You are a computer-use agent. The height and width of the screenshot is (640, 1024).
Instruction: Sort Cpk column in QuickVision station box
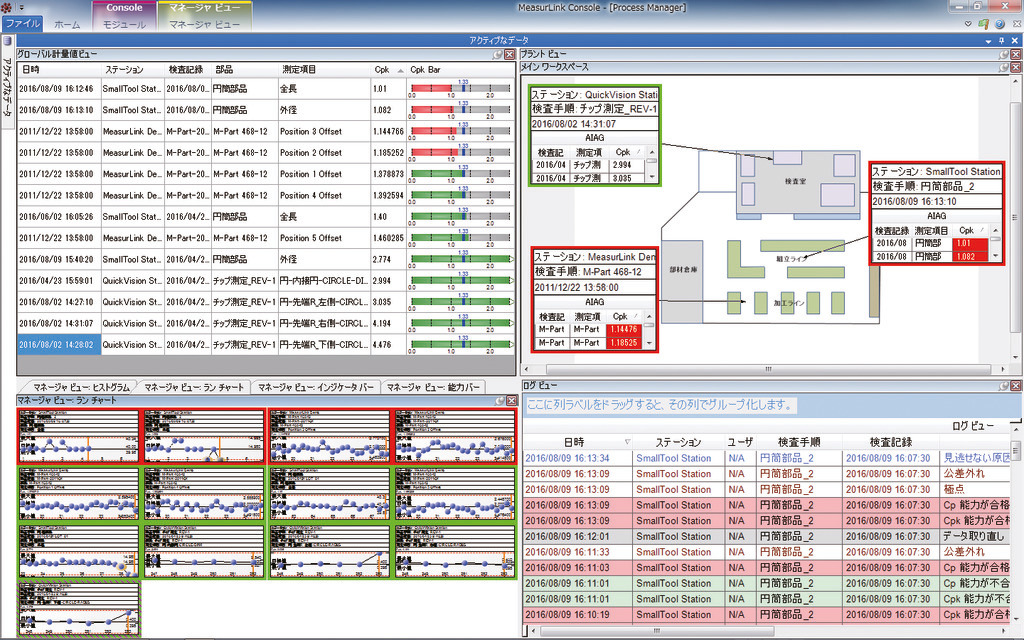click(x=626, y=152)
